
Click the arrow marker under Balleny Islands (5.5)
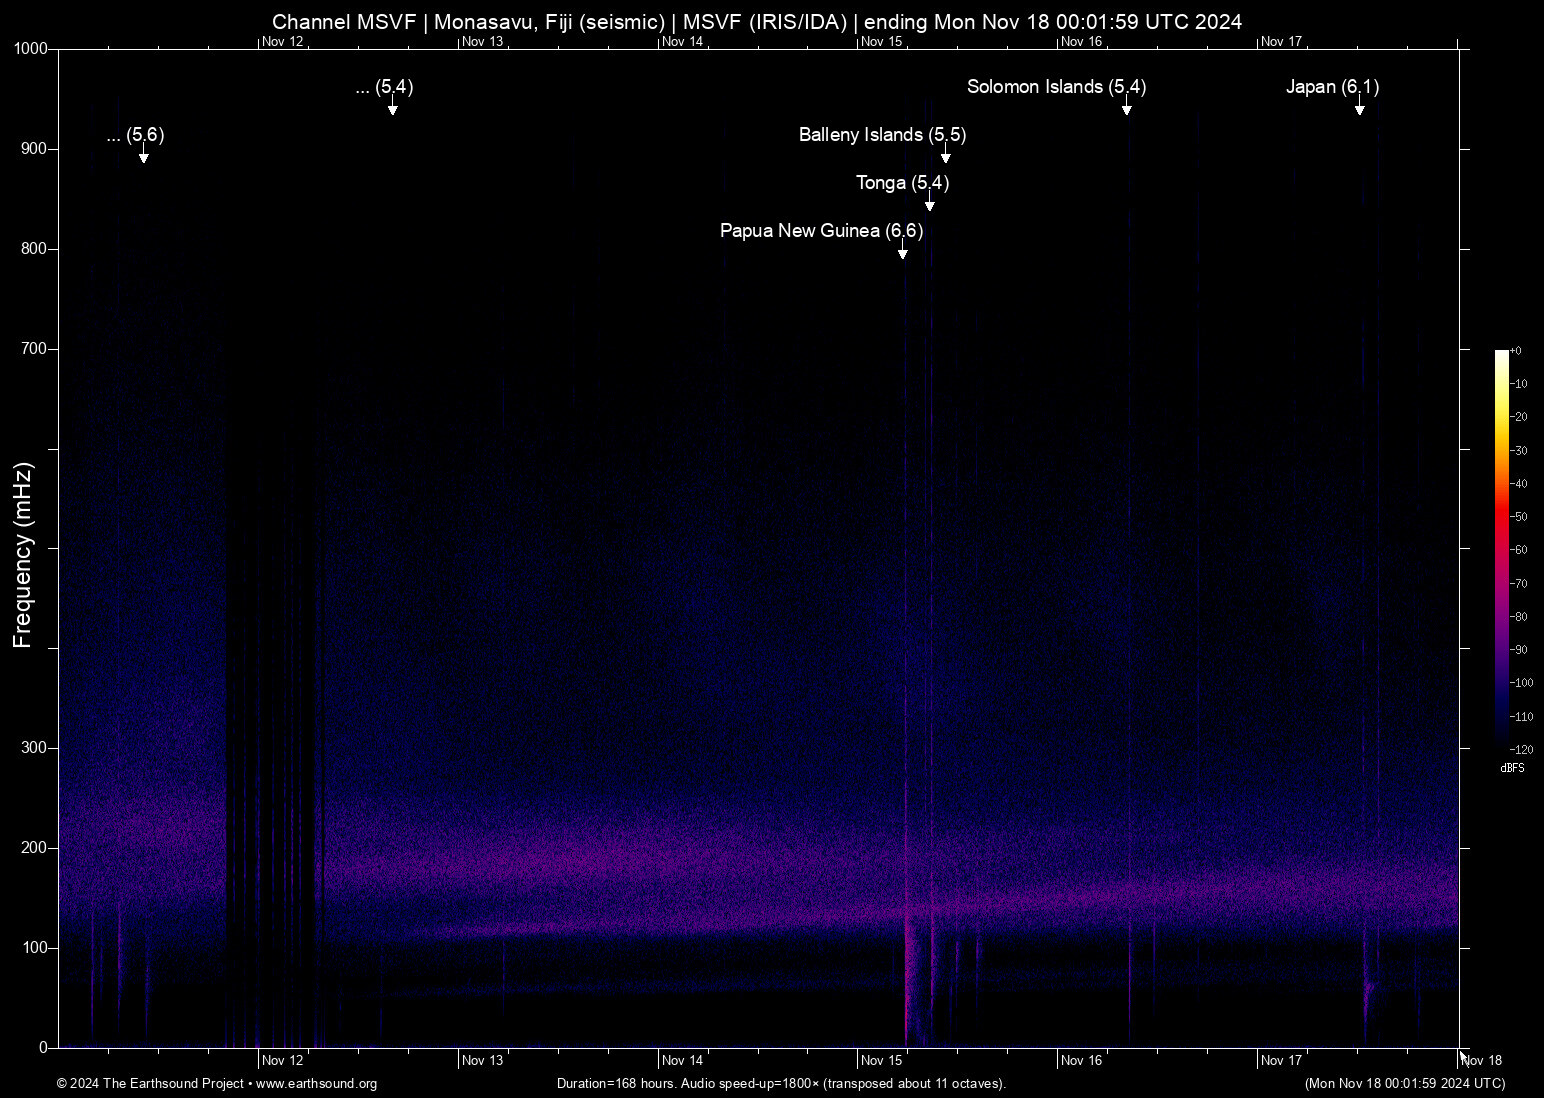pos(945,157)
